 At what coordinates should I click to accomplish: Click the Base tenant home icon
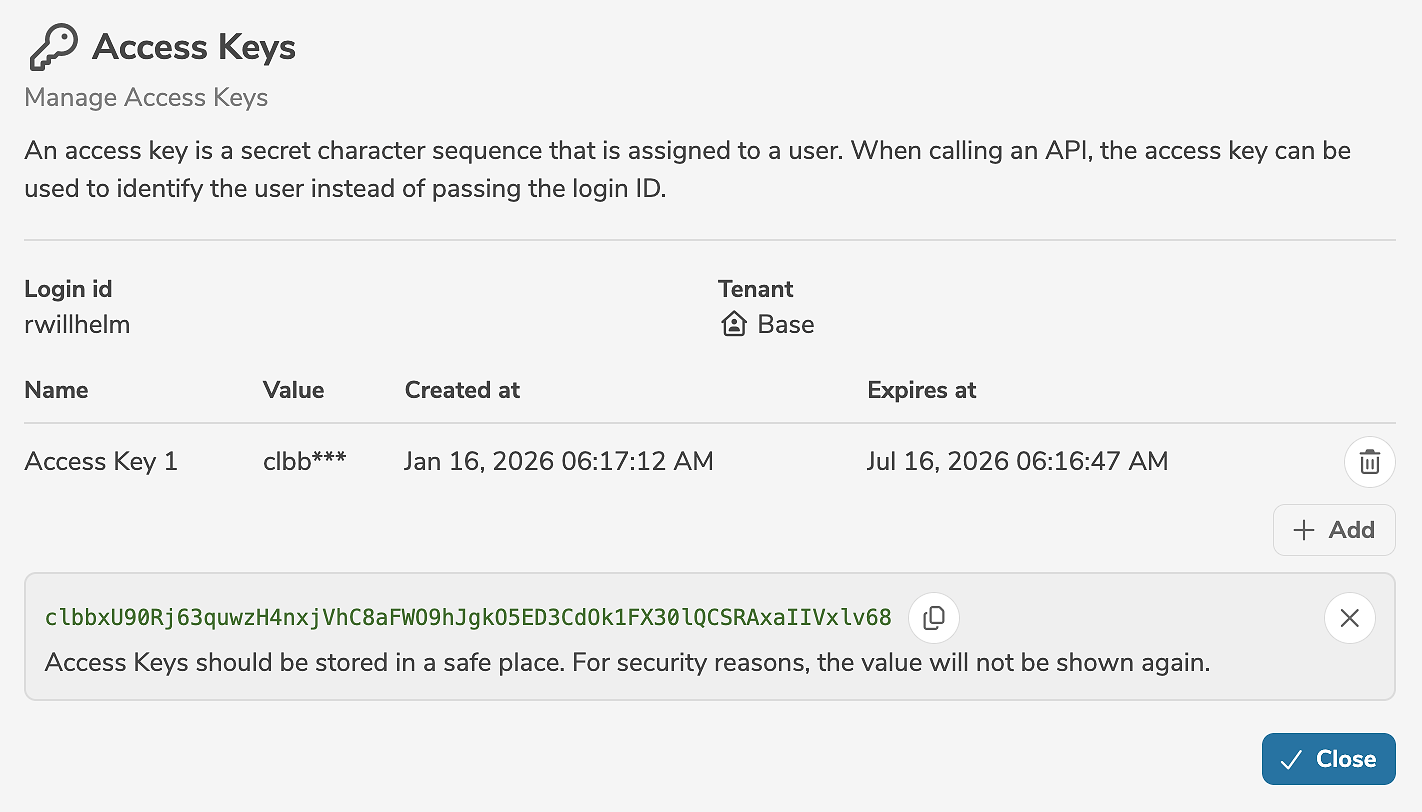point(734,325)
